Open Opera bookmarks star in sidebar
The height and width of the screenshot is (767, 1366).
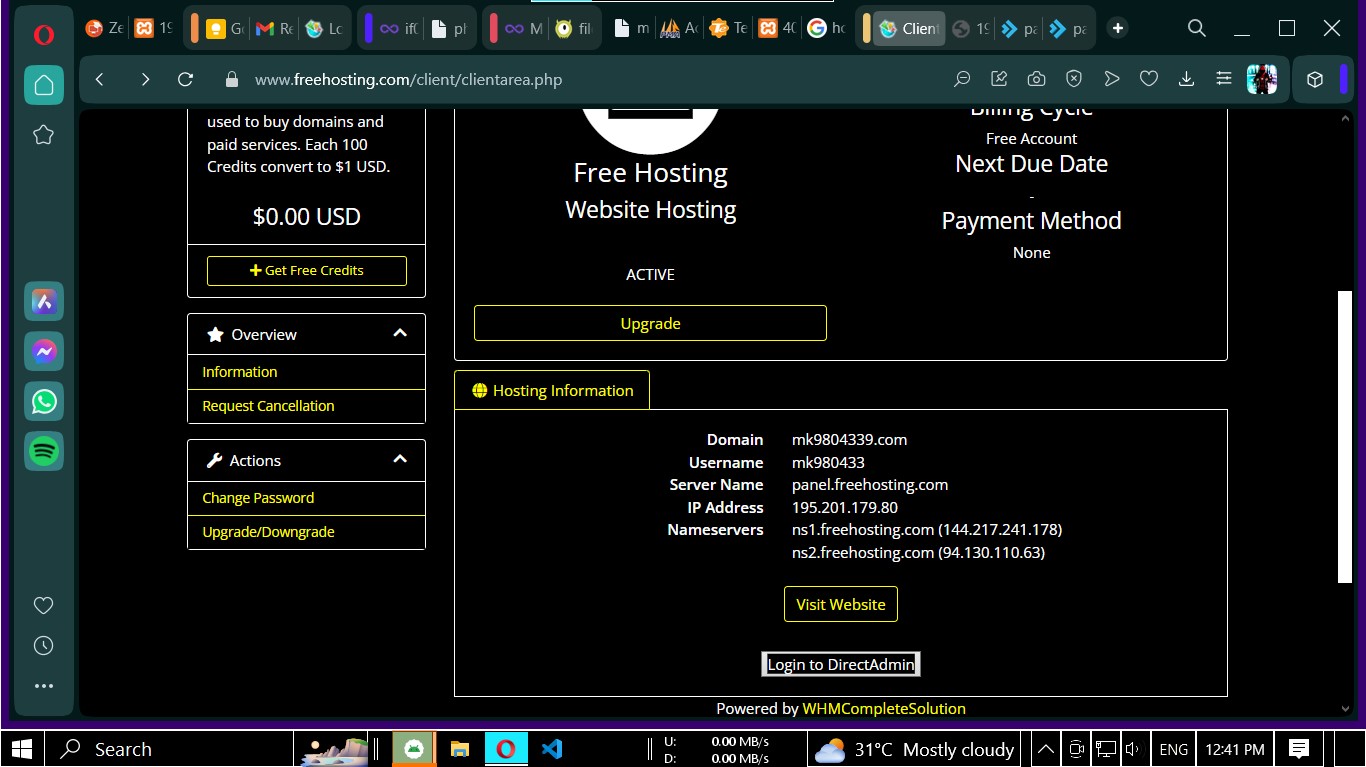tap(43, 135)
